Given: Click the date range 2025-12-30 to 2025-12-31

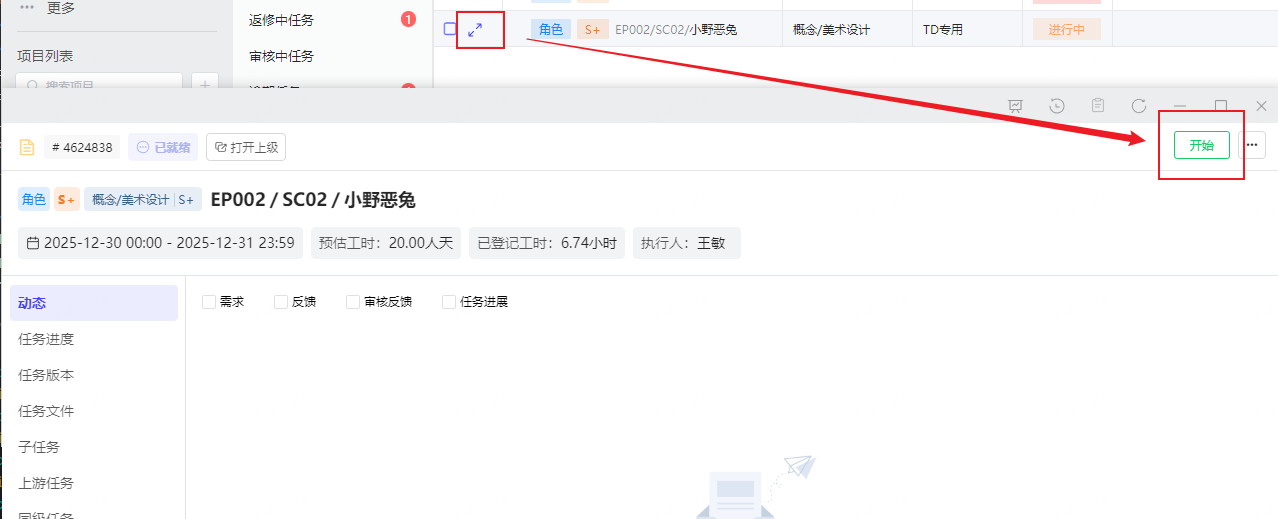Looking at the screenshot, I should (x=161, y=243).
